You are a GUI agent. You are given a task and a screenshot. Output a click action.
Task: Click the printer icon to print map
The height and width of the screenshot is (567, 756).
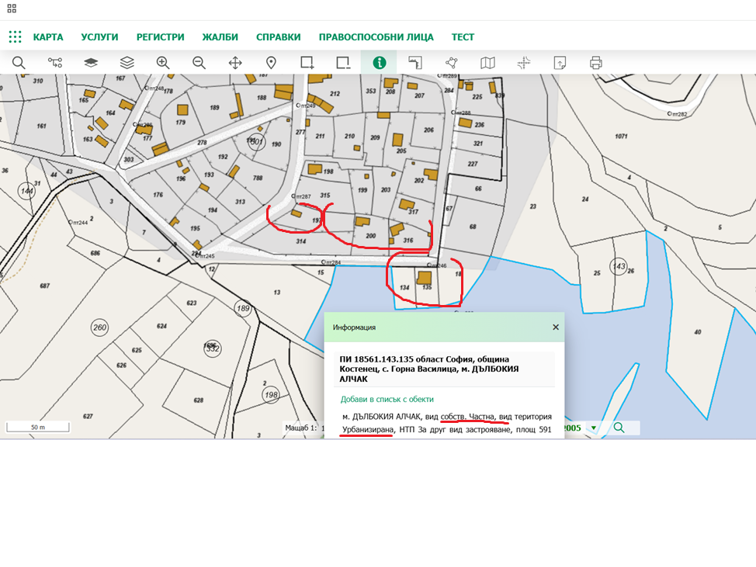pos(596,63)
